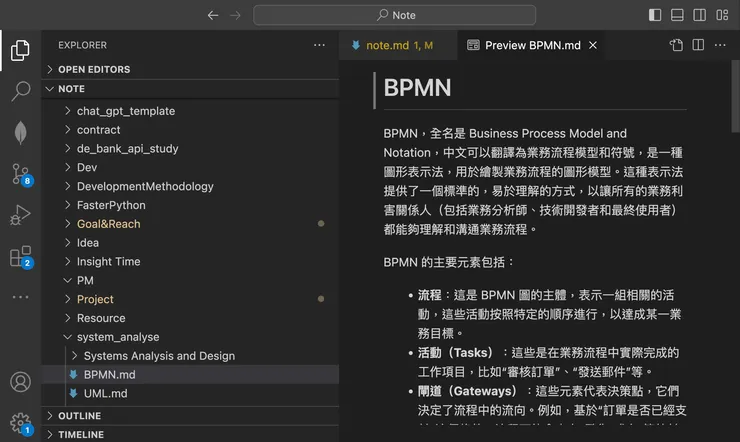Click the bold "活動（Tasks）" bullet text
Screen dimensions: 740x442
click(x=455, y=352)
